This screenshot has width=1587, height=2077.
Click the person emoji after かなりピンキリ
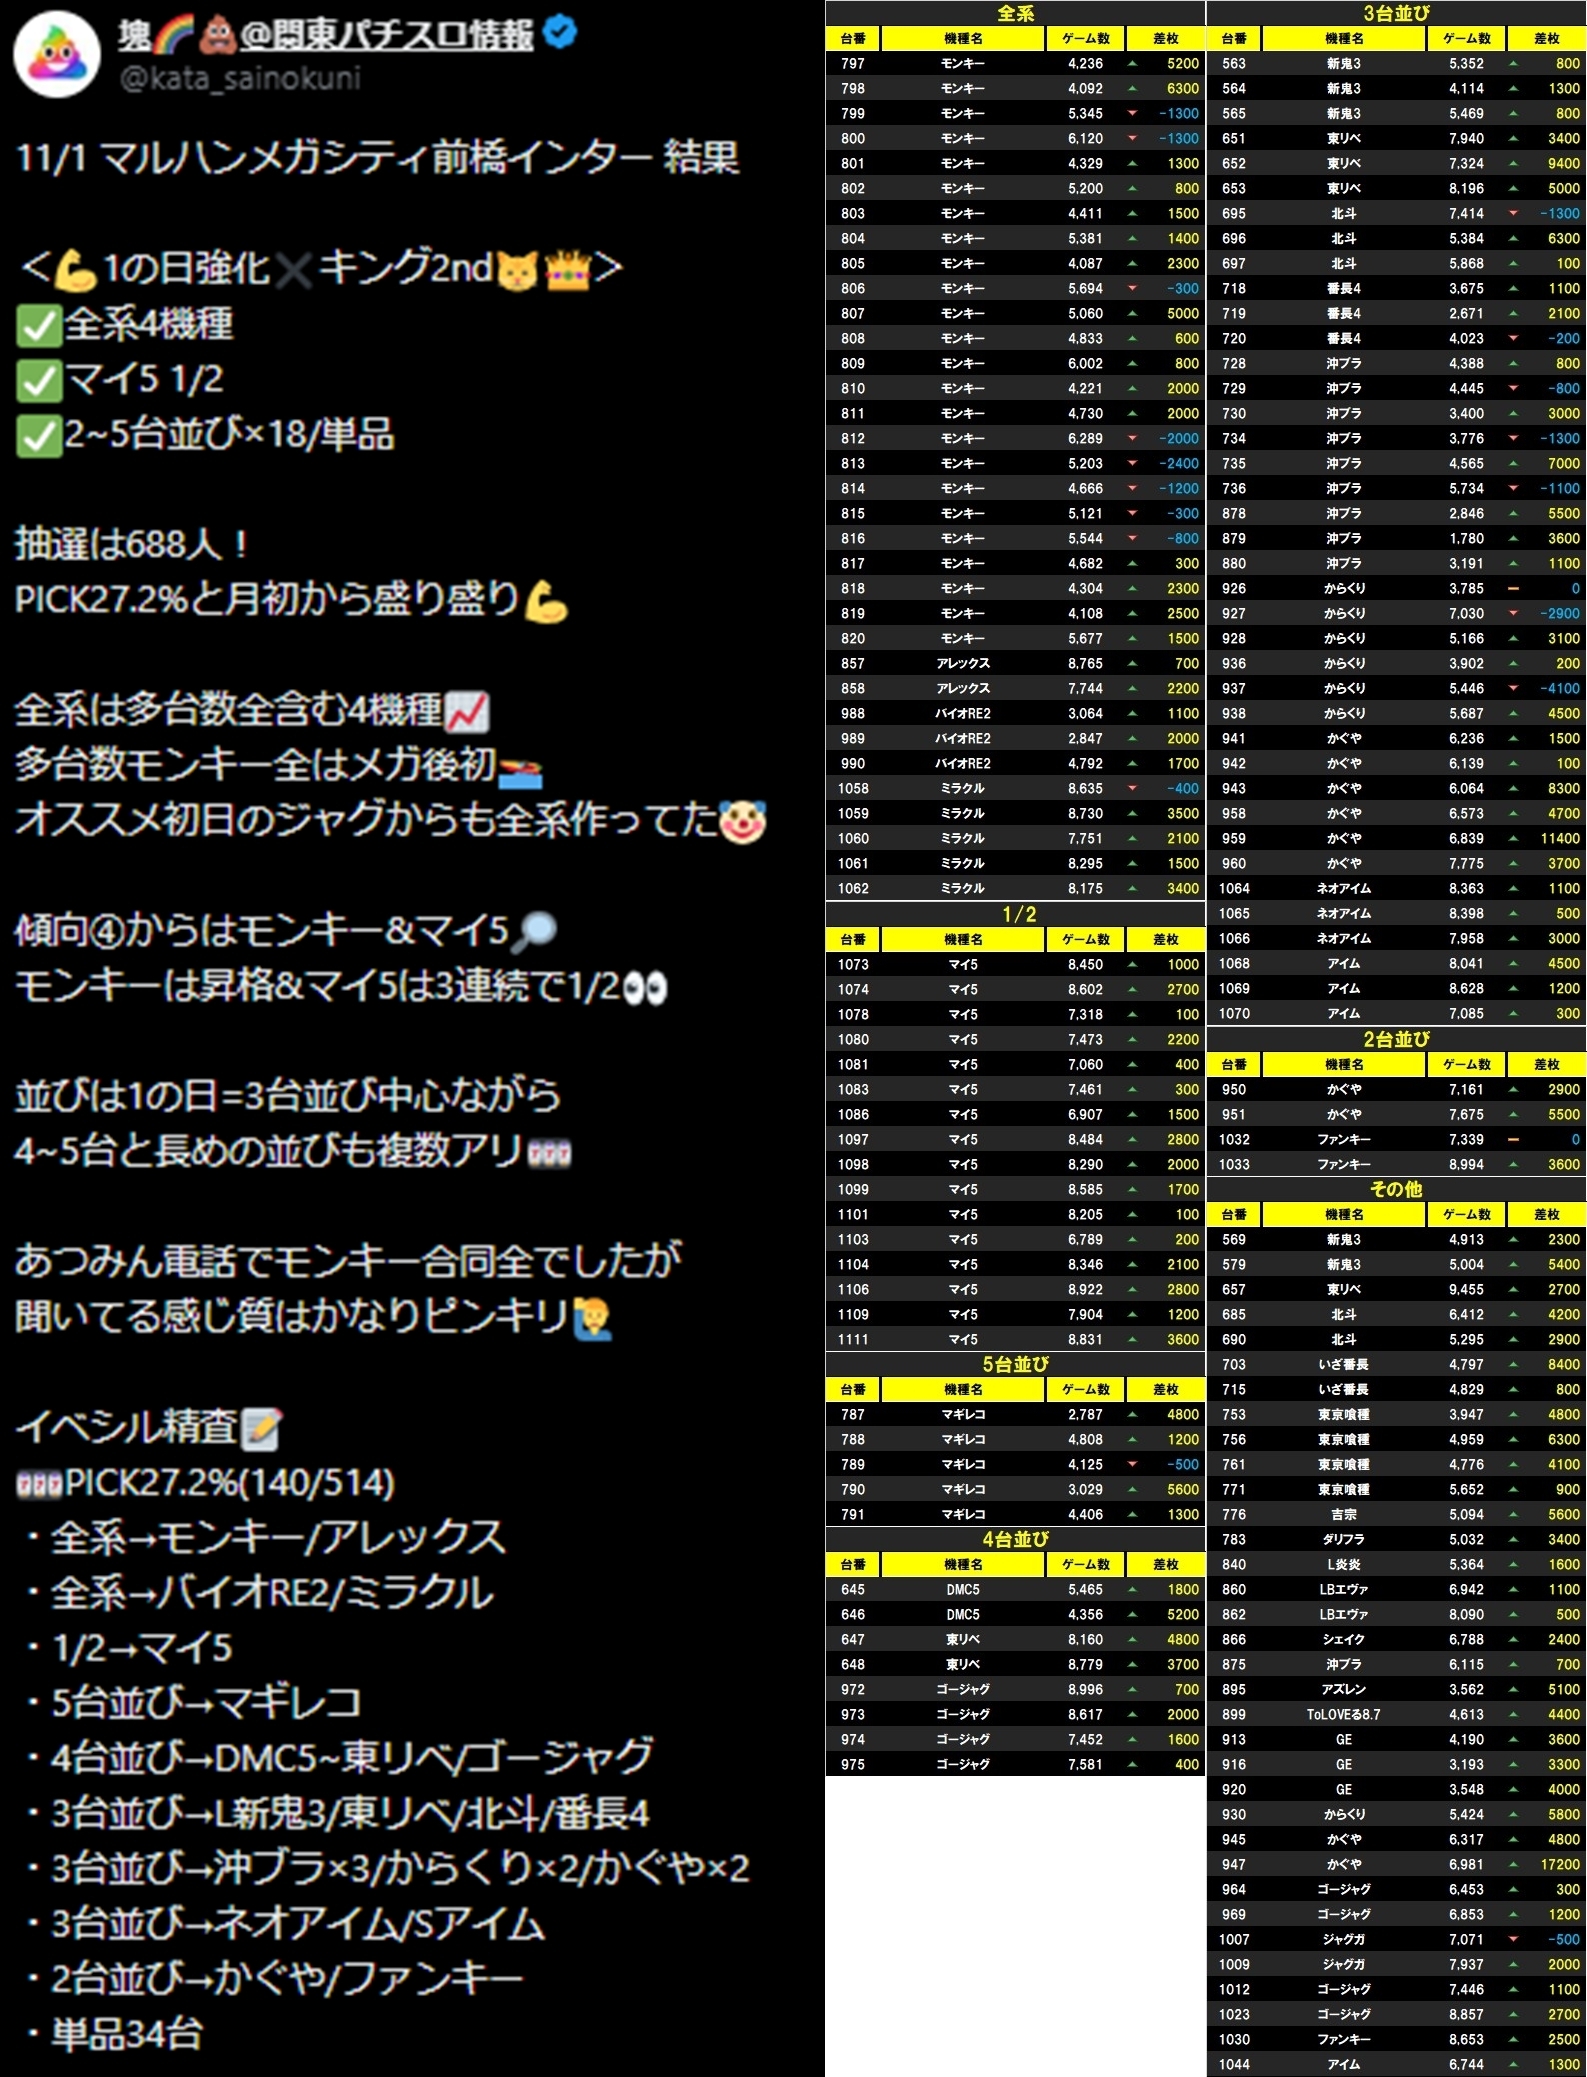tap(594, 1318)
